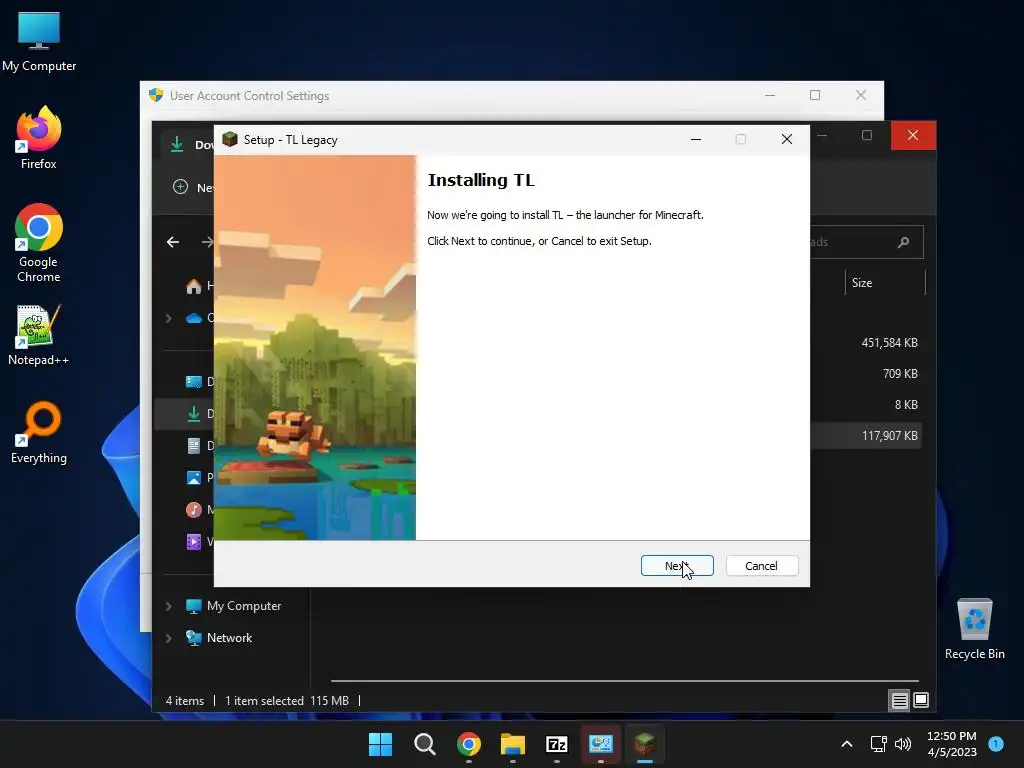Image resolution: width=1024 pixels, height=768 pixels.
Task: Cancel the TL Legacy setup
Action: (761, 566)
